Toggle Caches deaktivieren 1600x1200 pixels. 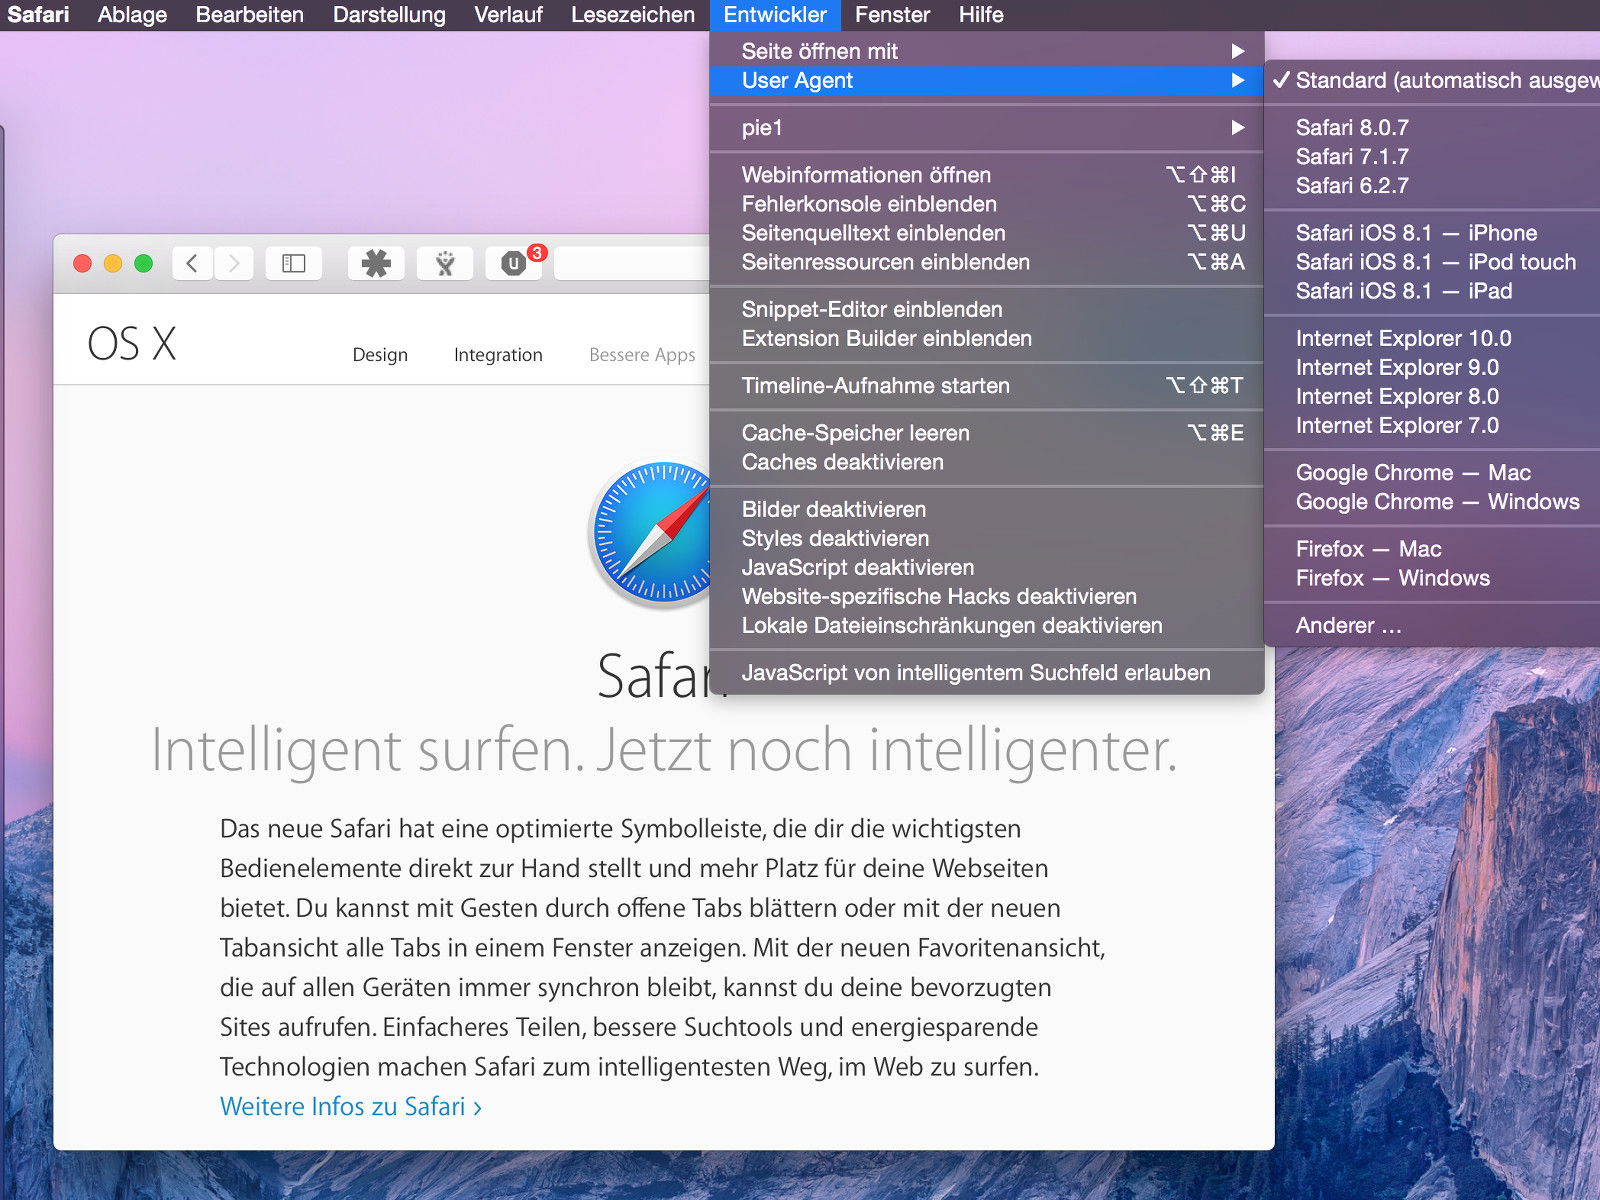pos(987,462)
